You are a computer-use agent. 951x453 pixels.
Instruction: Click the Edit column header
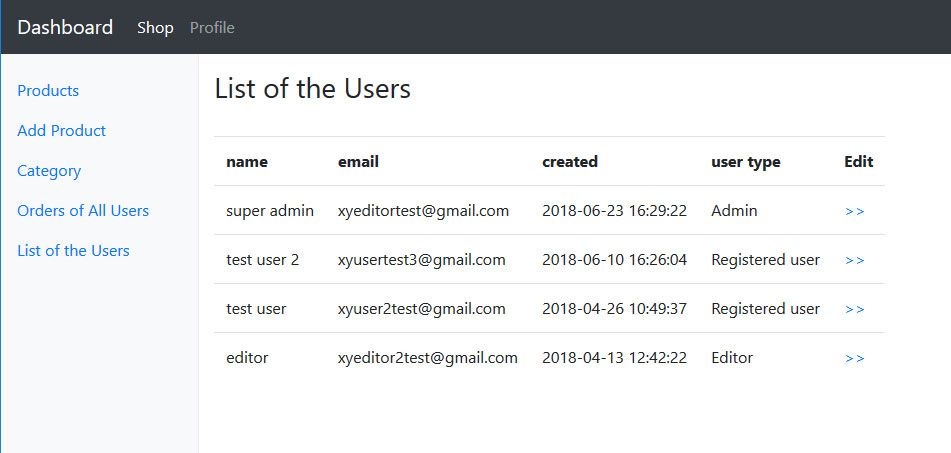[x=858, y=161]
